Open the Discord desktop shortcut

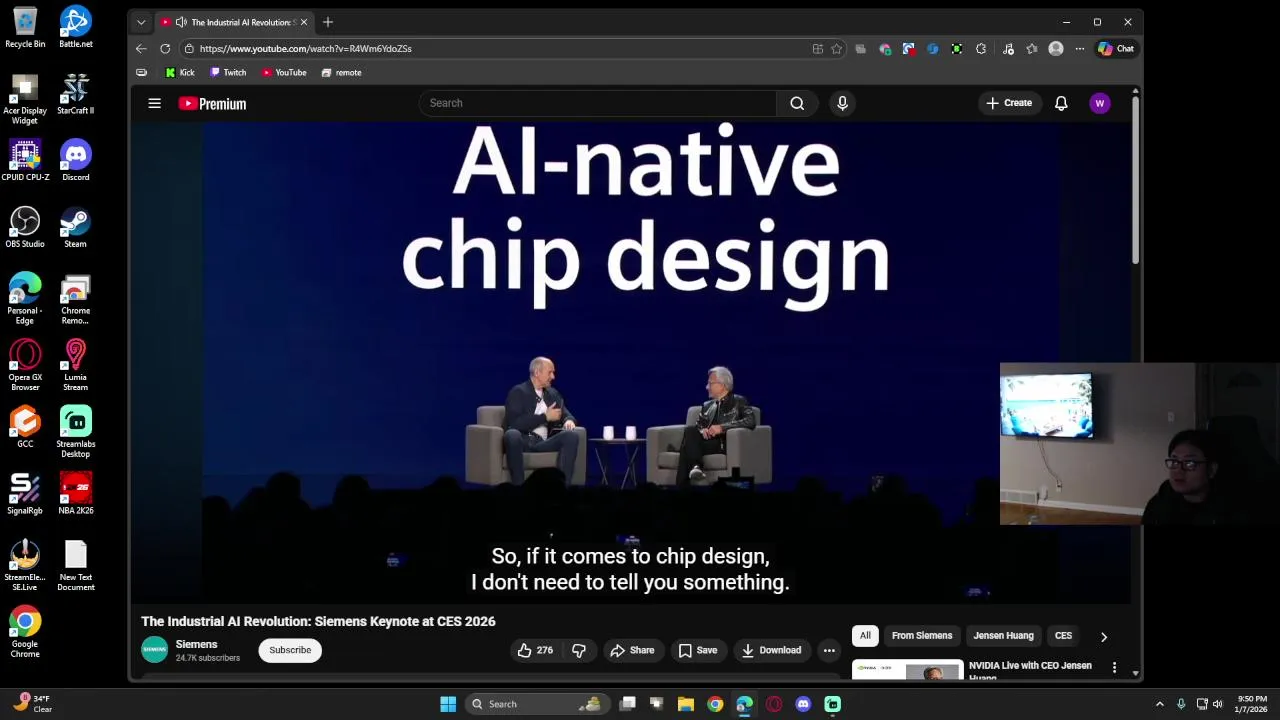(75, 161)
